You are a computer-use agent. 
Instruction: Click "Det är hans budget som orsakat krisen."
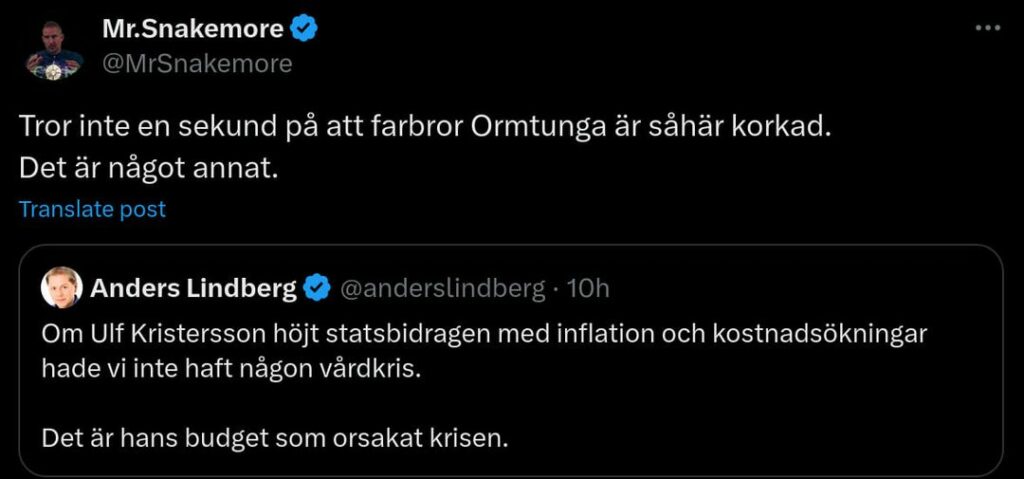tap(276, 437)
